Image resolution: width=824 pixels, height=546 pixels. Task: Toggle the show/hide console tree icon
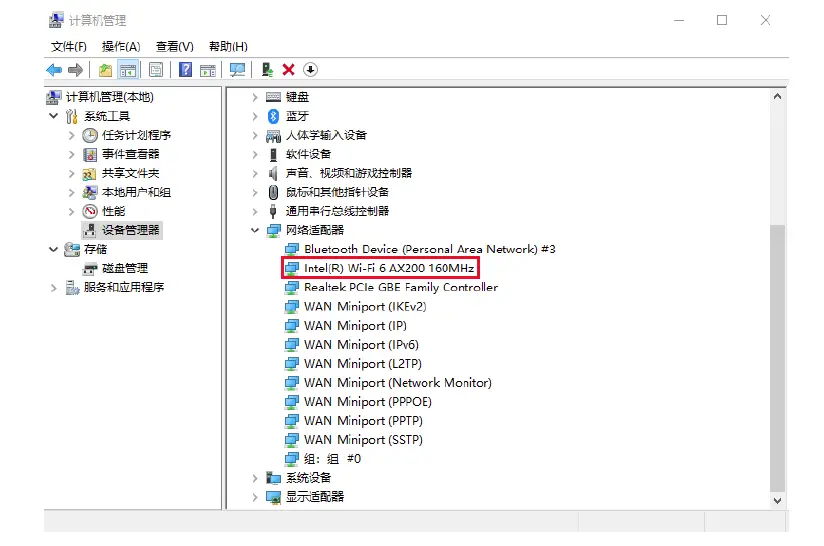pyautogui.click(x=128, y=69)
